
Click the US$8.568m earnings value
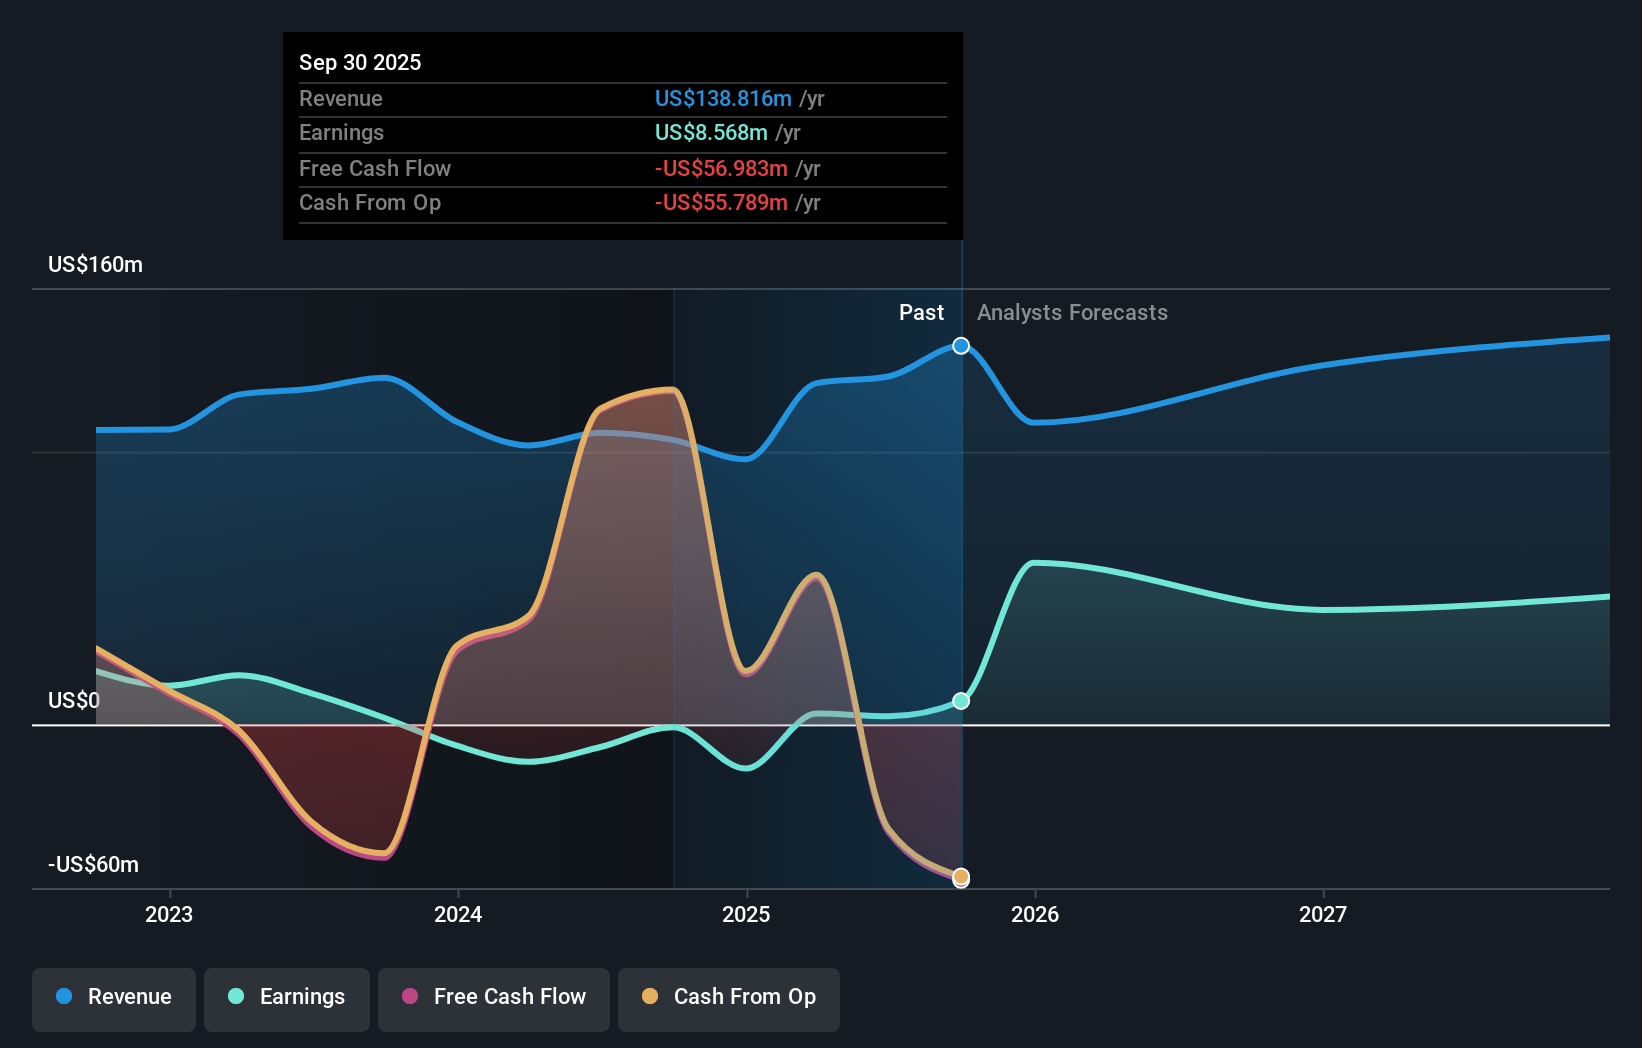[711, 133]
